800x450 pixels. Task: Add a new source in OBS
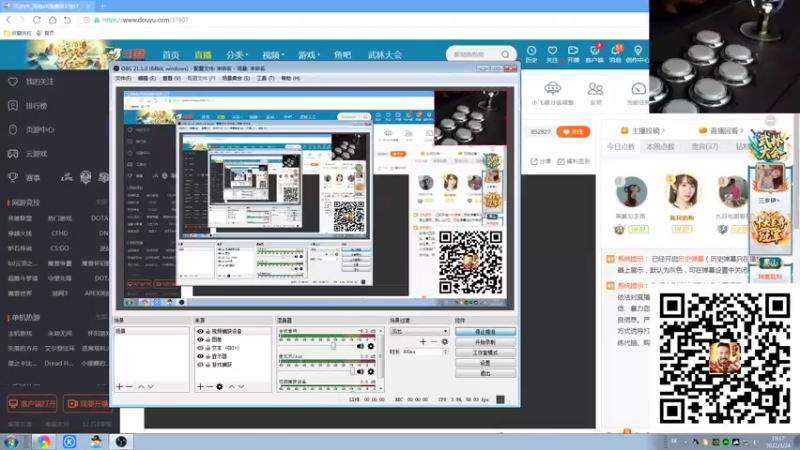click(200, 387)
